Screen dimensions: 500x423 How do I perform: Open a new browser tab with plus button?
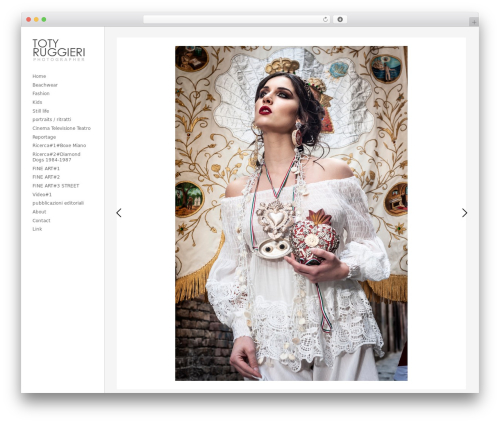[474, 22]
